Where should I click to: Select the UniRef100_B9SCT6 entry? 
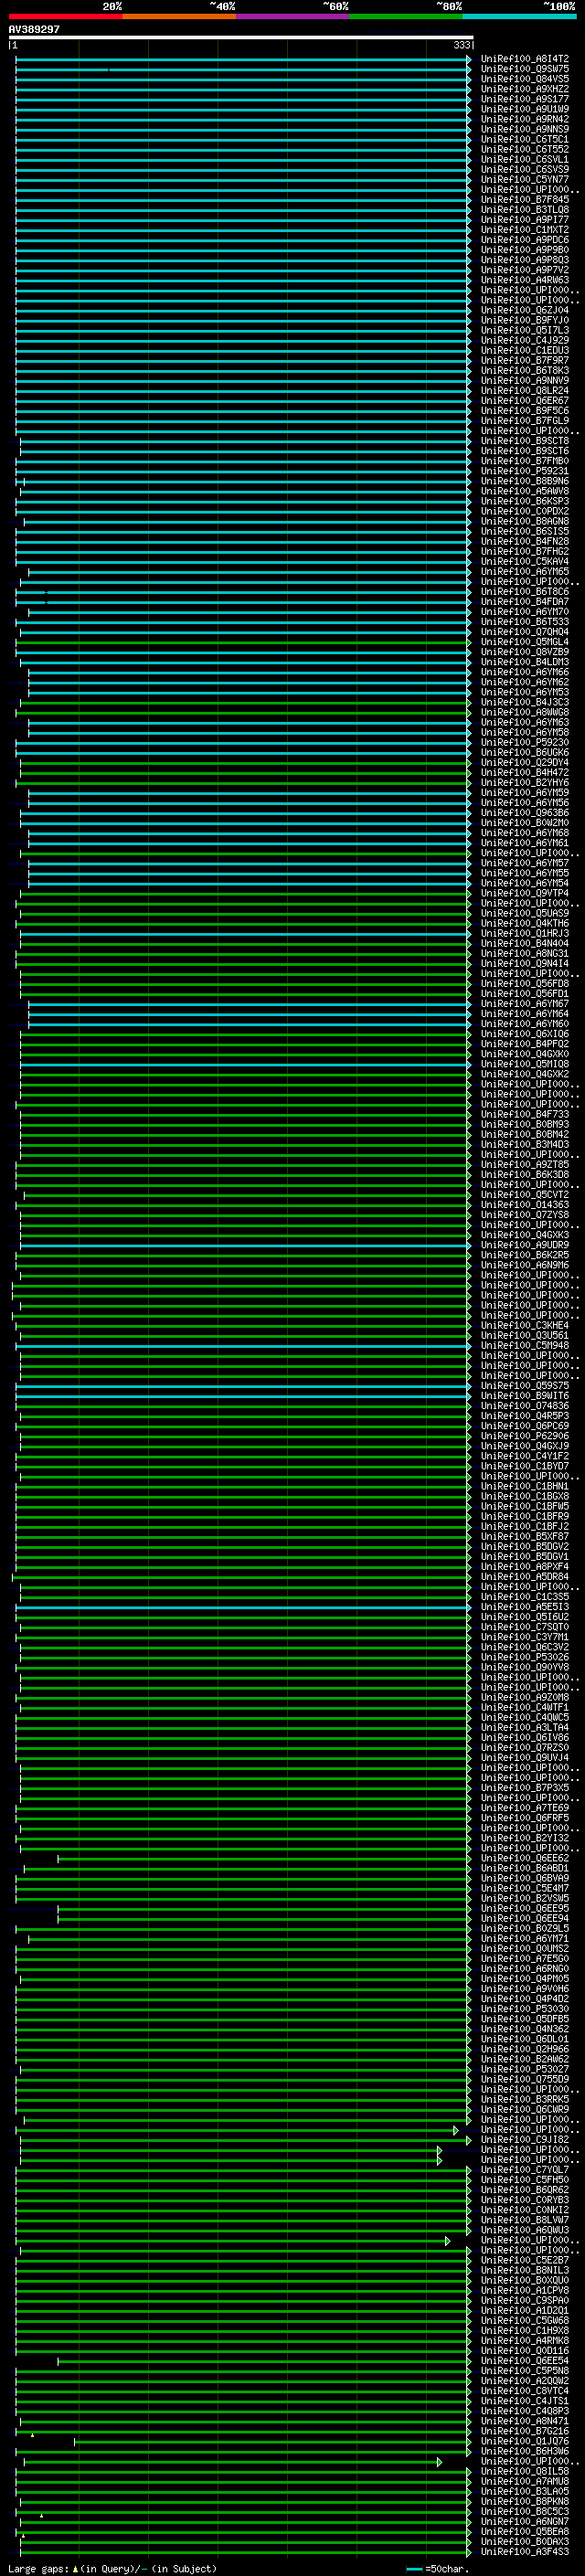click(x=525, y=451)
